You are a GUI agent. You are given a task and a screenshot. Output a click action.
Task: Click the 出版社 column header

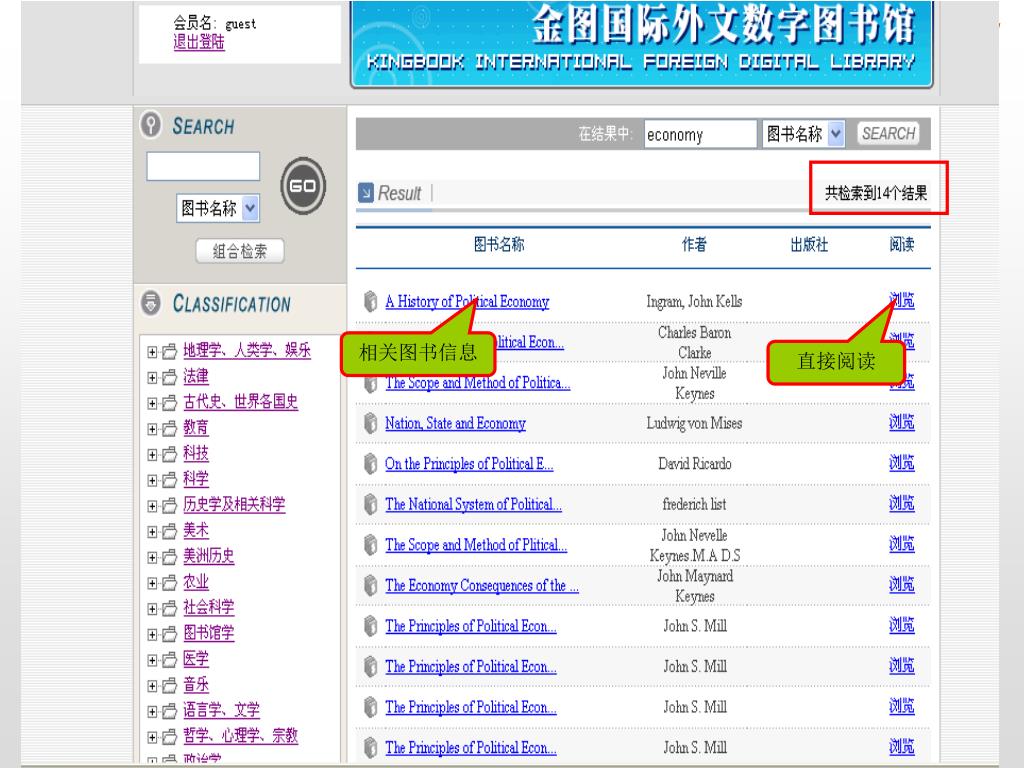coord(809,245)
